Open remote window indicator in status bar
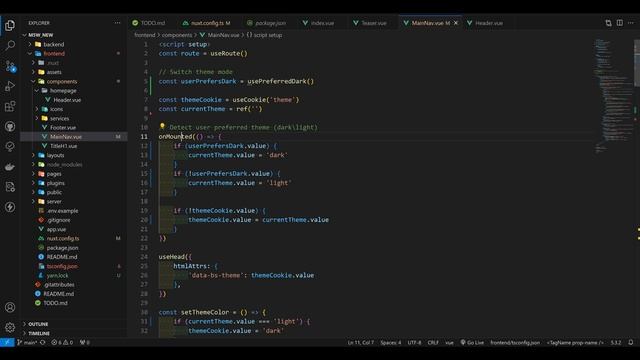The height and width of the screenshot is (360, 640). tap(7, 342)
